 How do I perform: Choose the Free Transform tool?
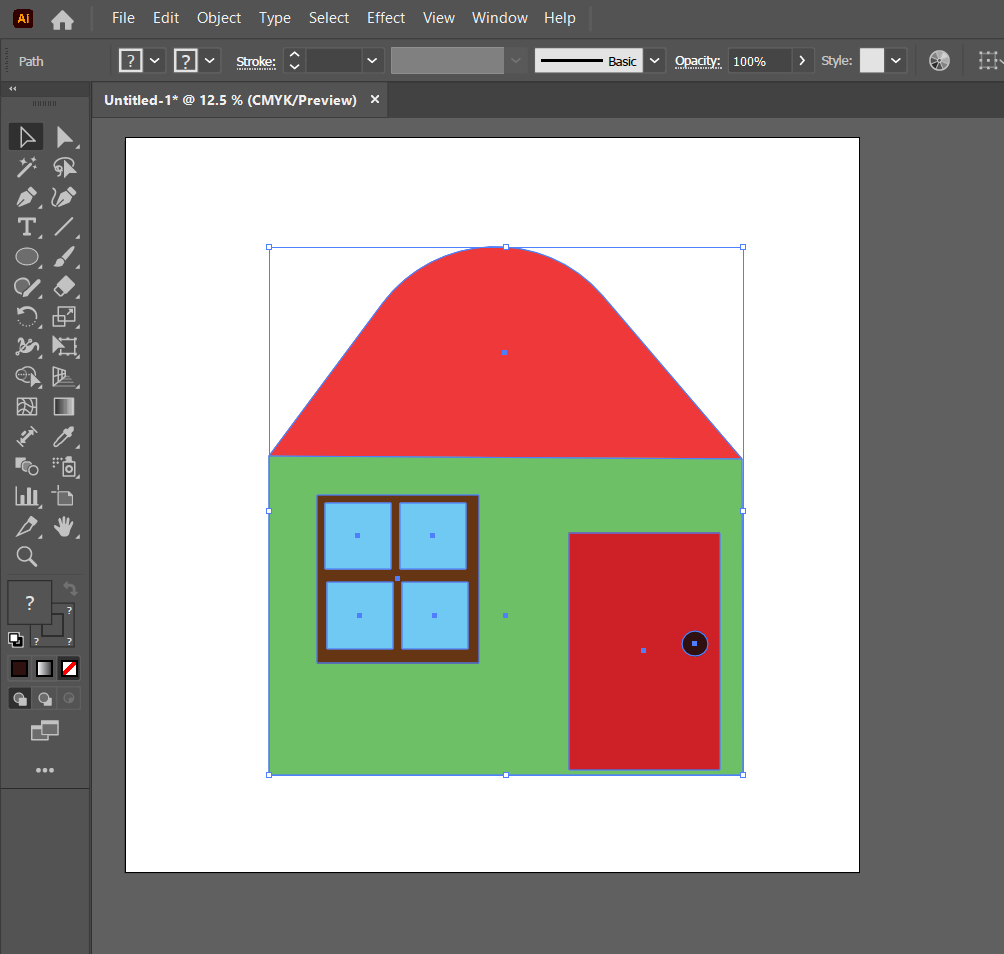pos(64,346)
